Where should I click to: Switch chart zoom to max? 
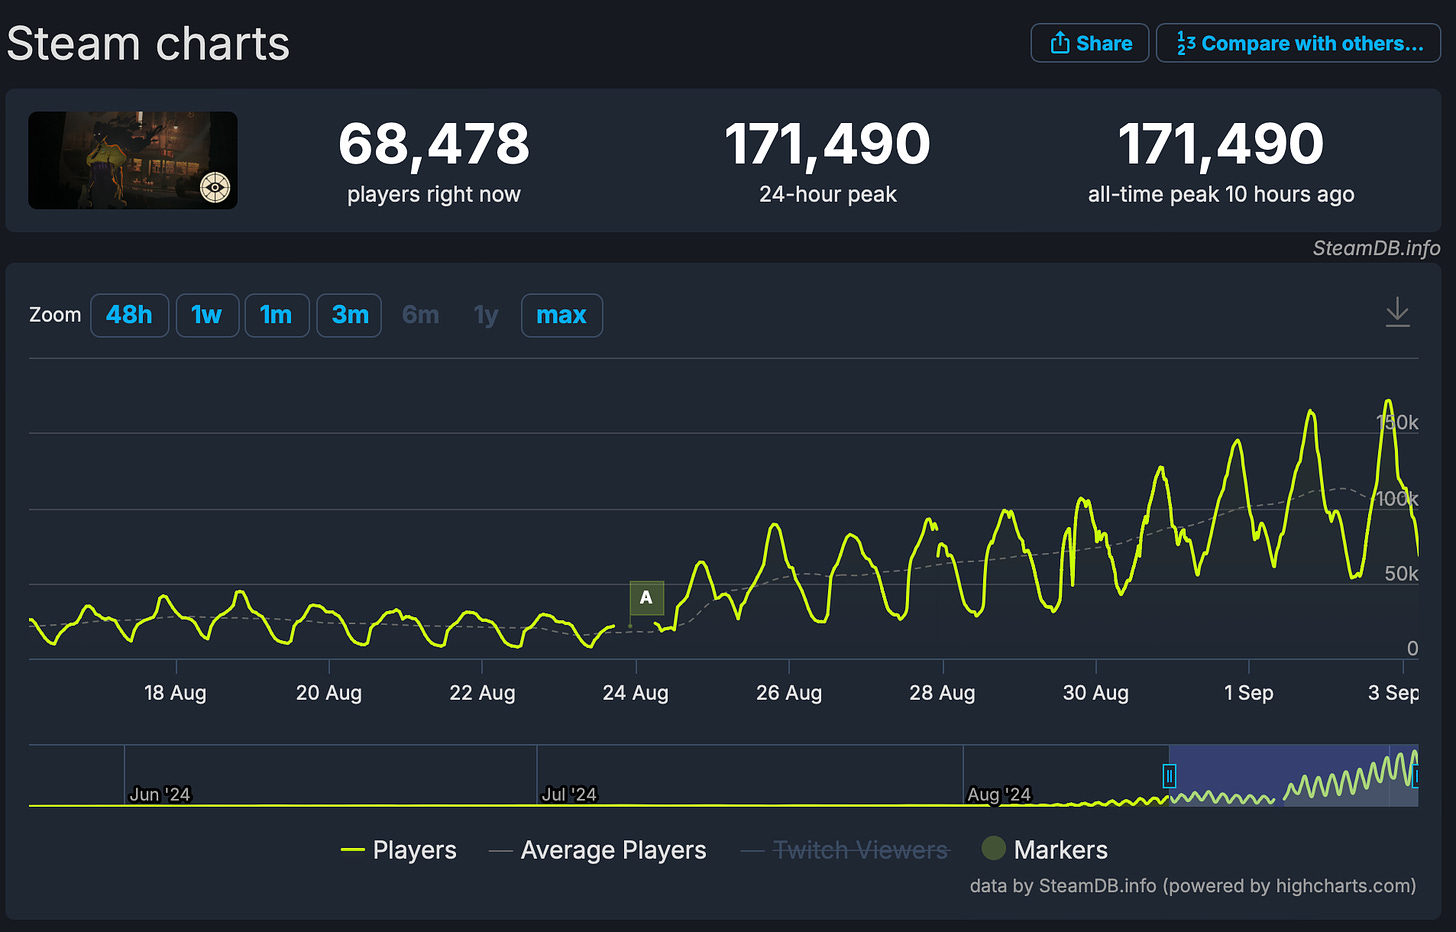click(562, 315)
